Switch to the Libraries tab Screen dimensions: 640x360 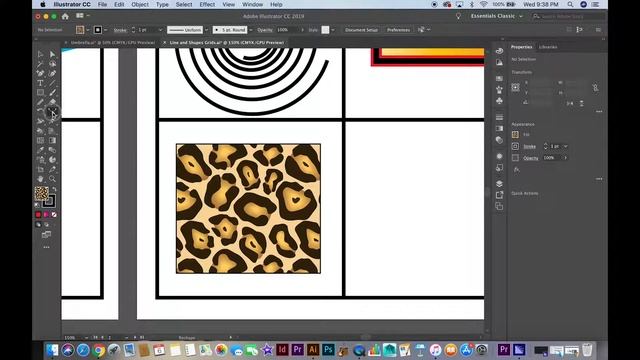[x=548, y=47]
